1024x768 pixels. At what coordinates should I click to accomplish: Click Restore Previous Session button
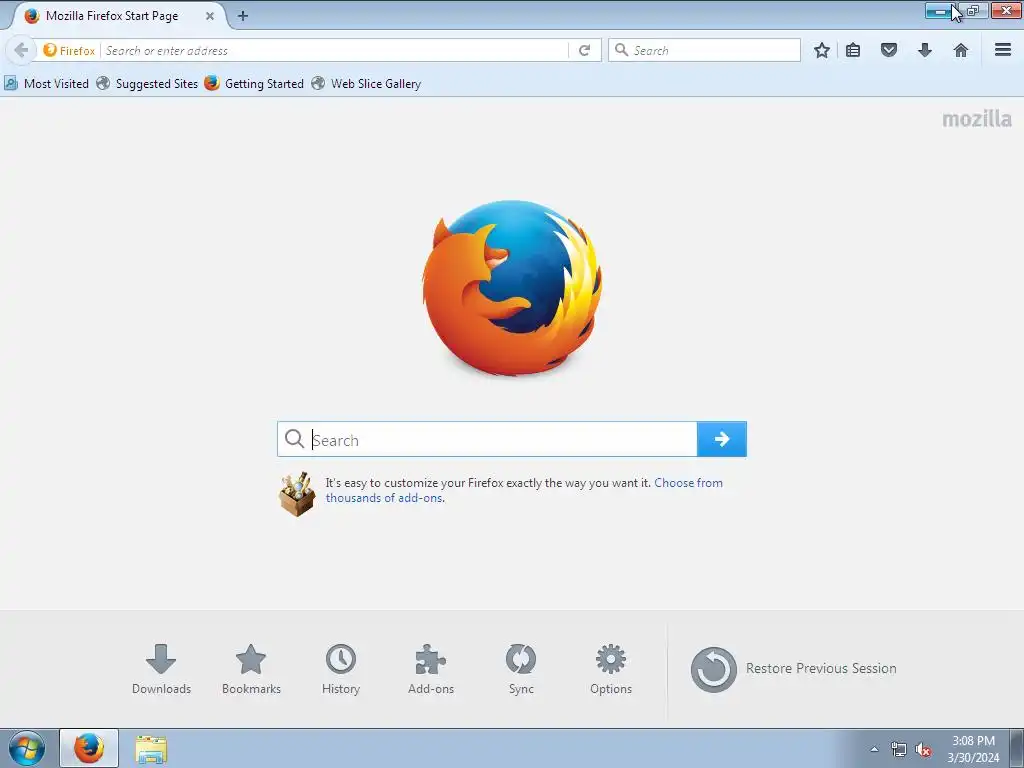pyautogui.click(x=793, y=669)
